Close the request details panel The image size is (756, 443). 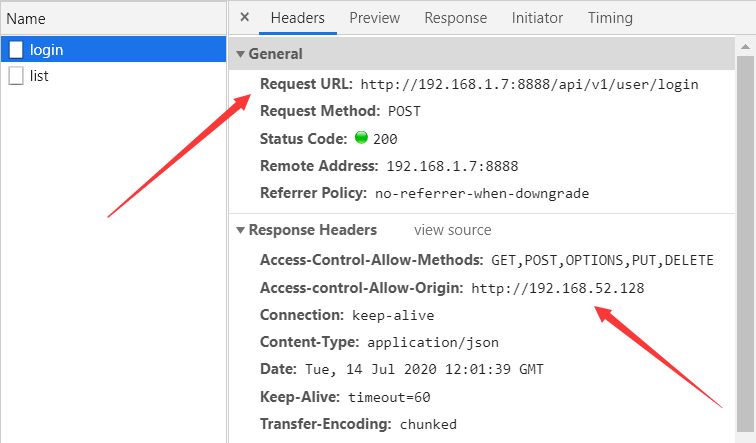(245, 18)
